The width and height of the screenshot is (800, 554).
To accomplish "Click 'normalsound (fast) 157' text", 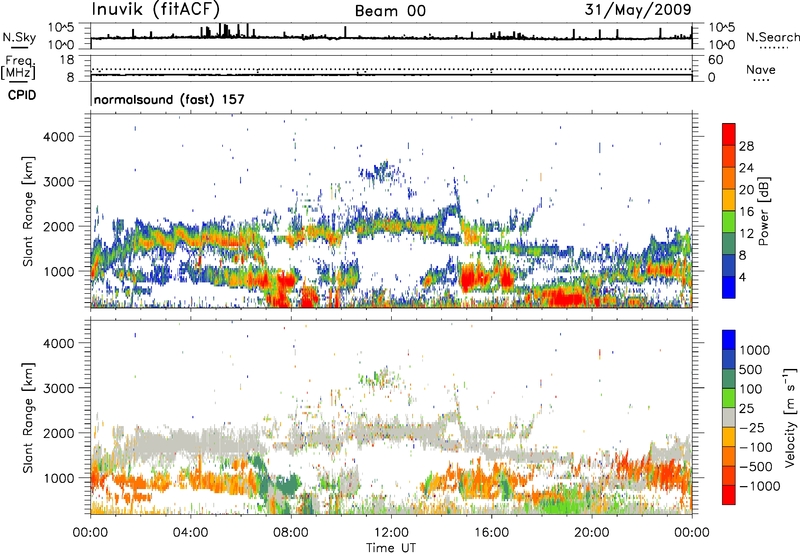I will click(x=169, y=99).
